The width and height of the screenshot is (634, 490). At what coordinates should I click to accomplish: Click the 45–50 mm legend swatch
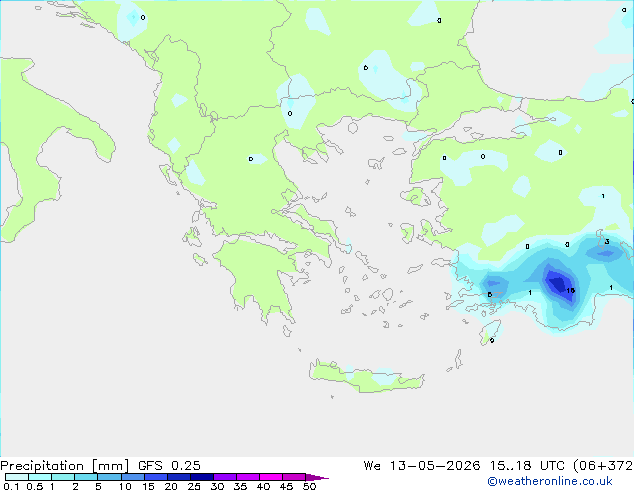294,477
